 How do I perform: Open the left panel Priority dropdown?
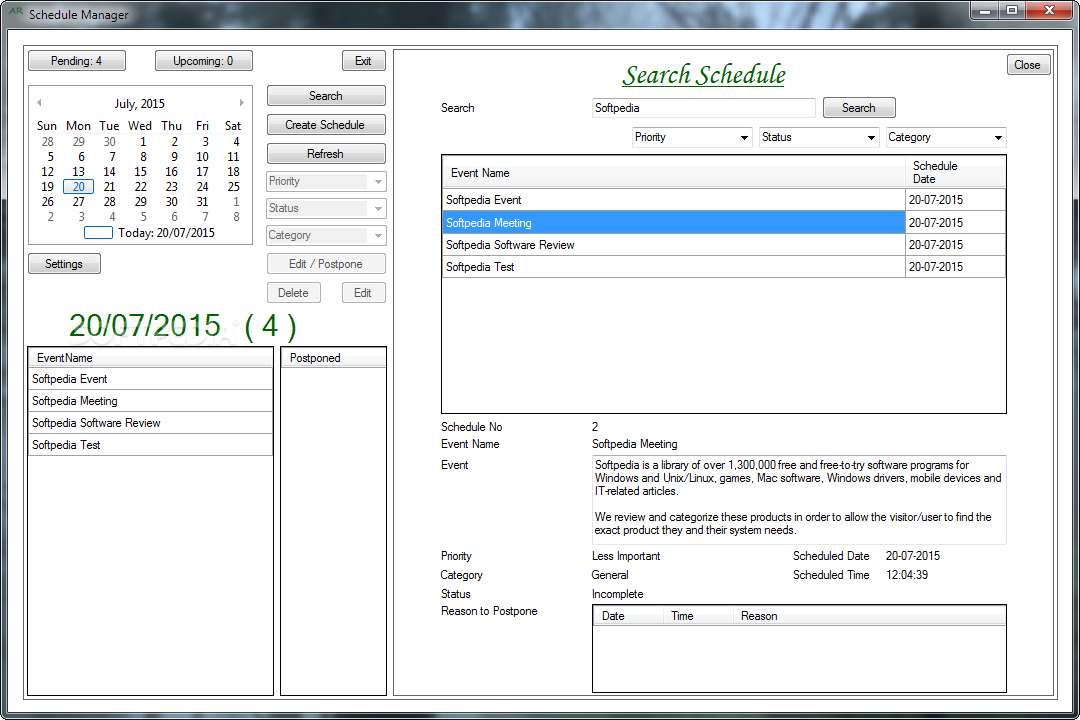pyautogui.click(x=326, y=181)
